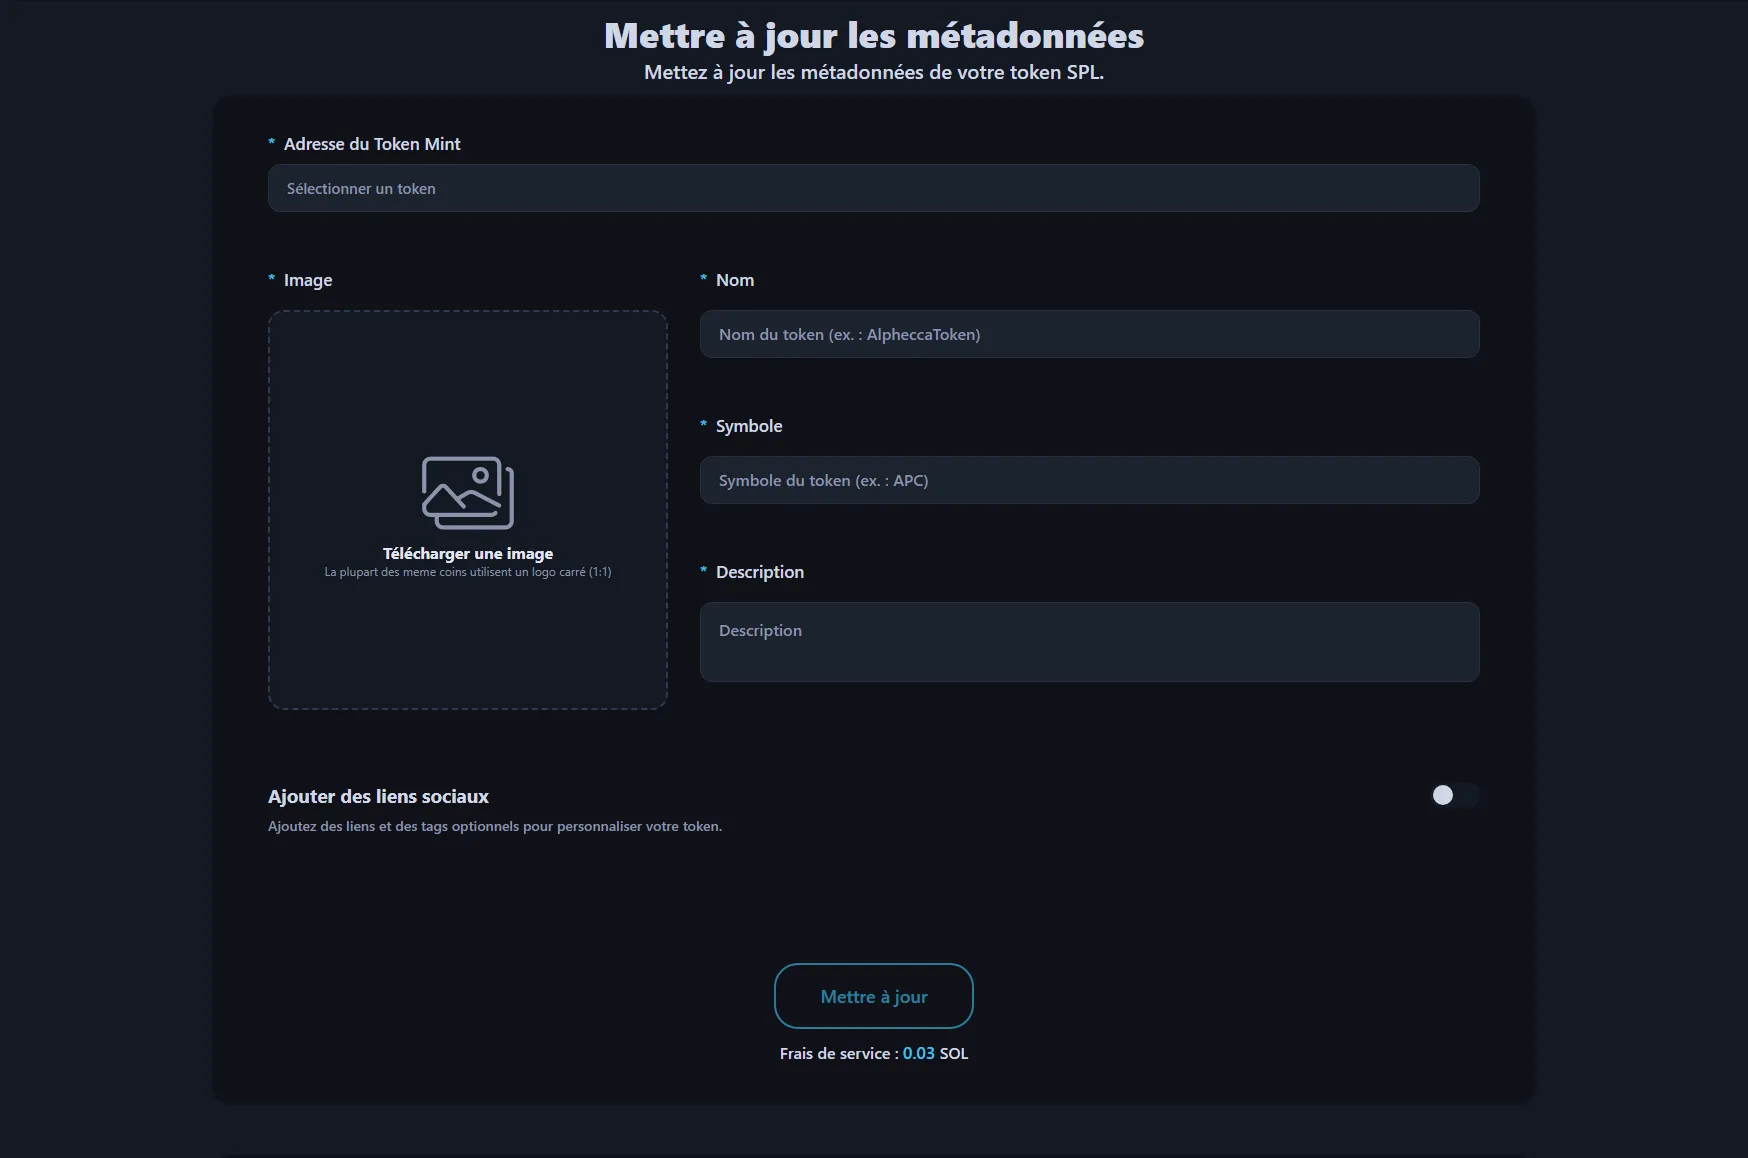Click the 0.03 service fee amount
1748x1158 pixels.
click(x=918, y=1053)
